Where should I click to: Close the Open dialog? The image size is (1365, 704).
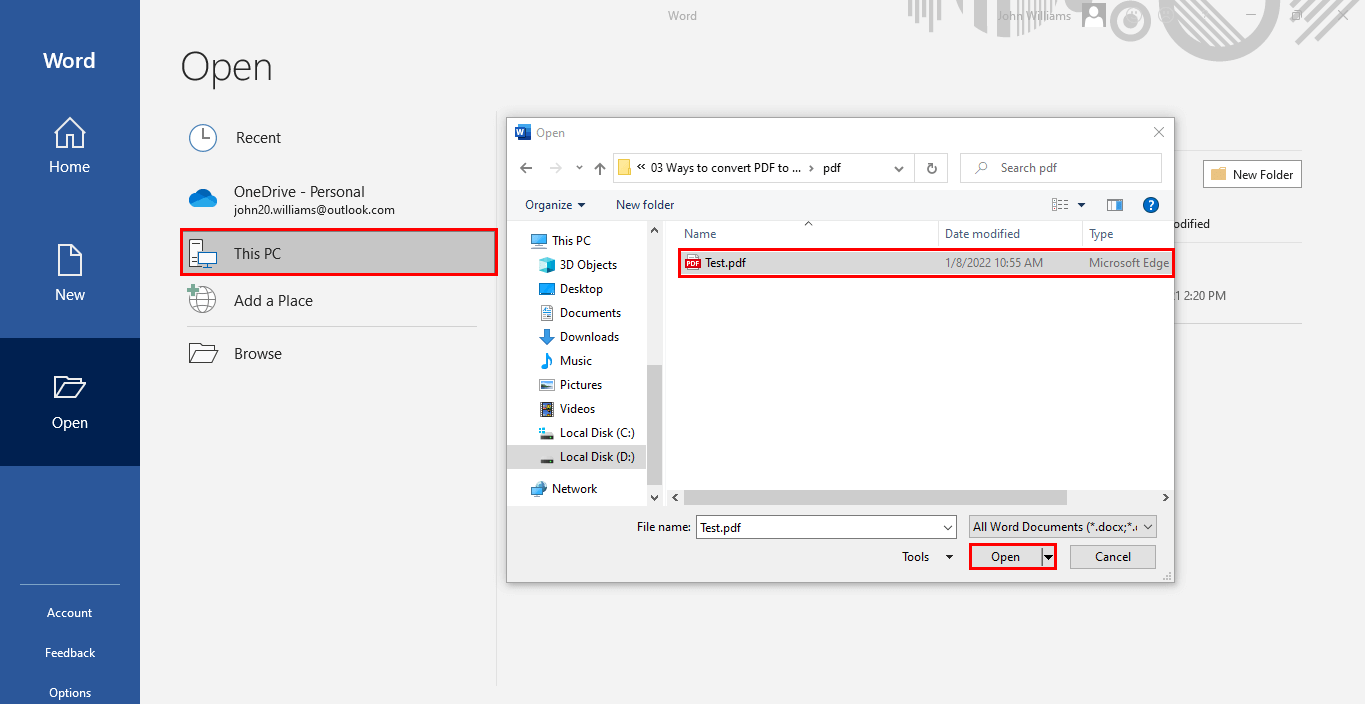point(1158,132)
